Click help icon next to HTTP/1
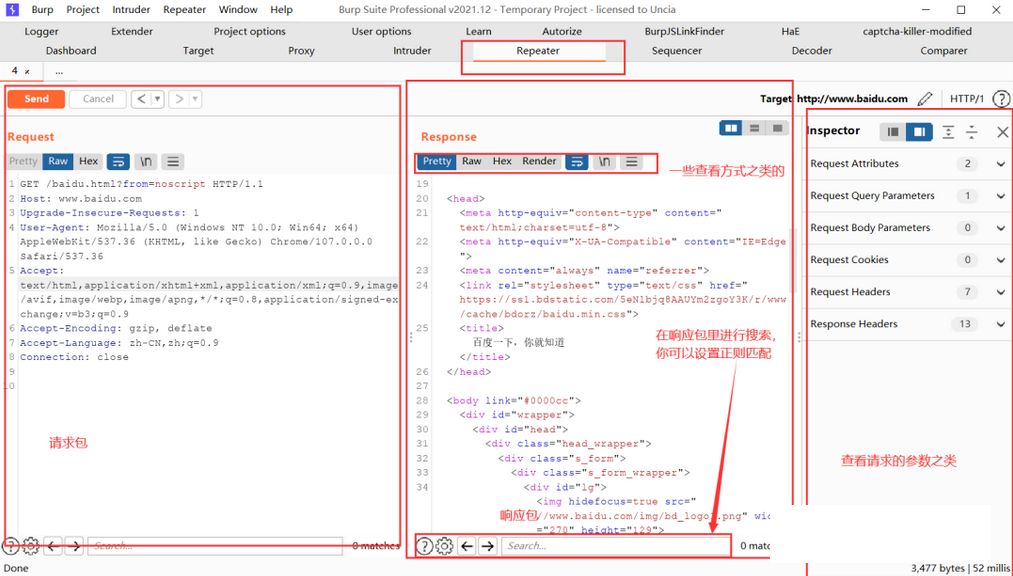1013x576 pixels. (x=1001, y=99)
